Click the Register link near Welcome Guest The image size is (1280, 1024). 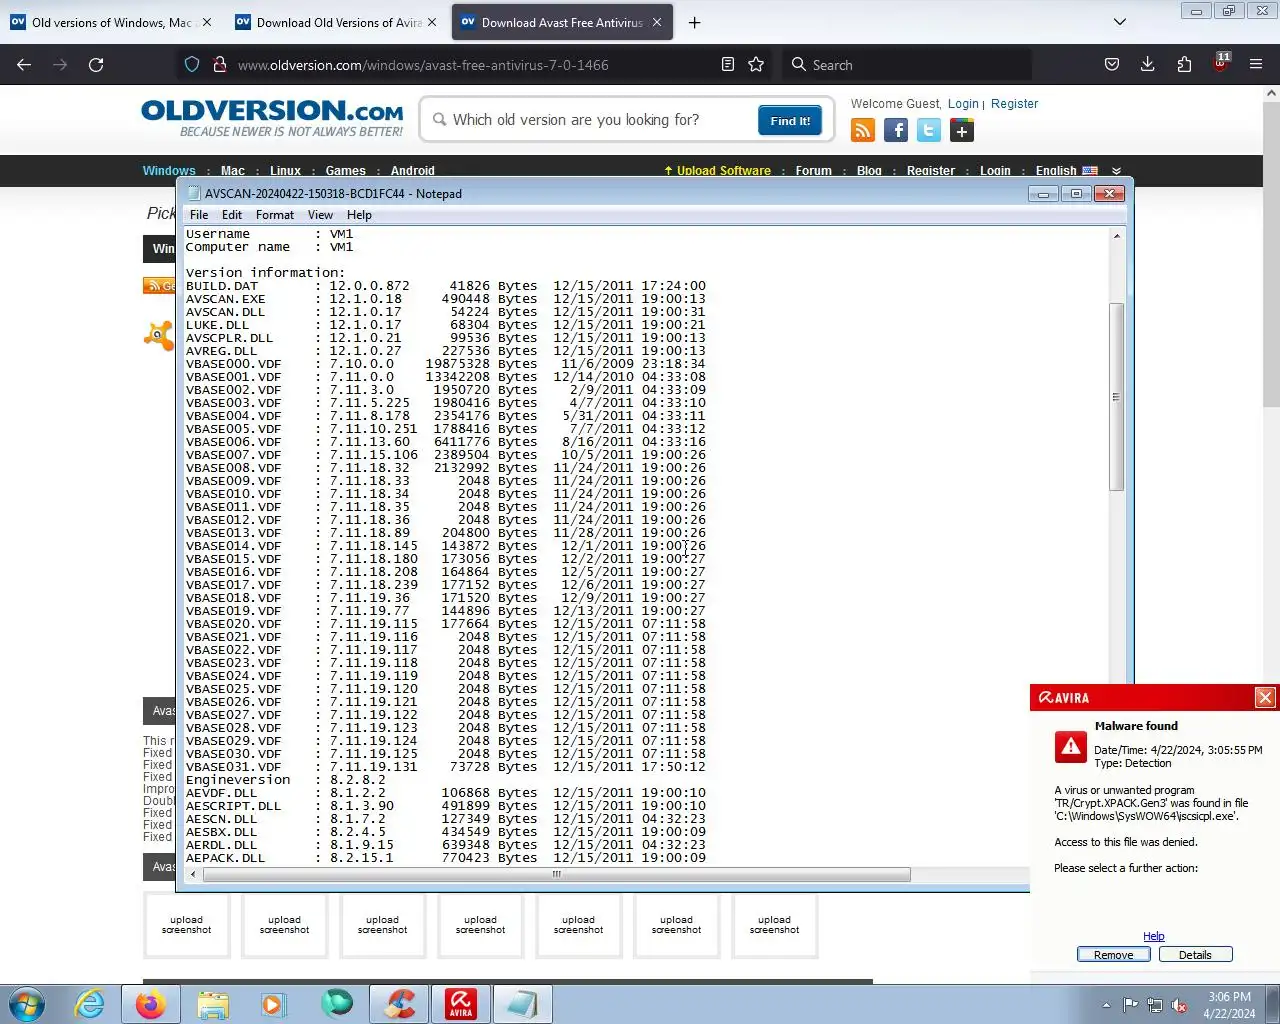click(x=1015, y=104)
